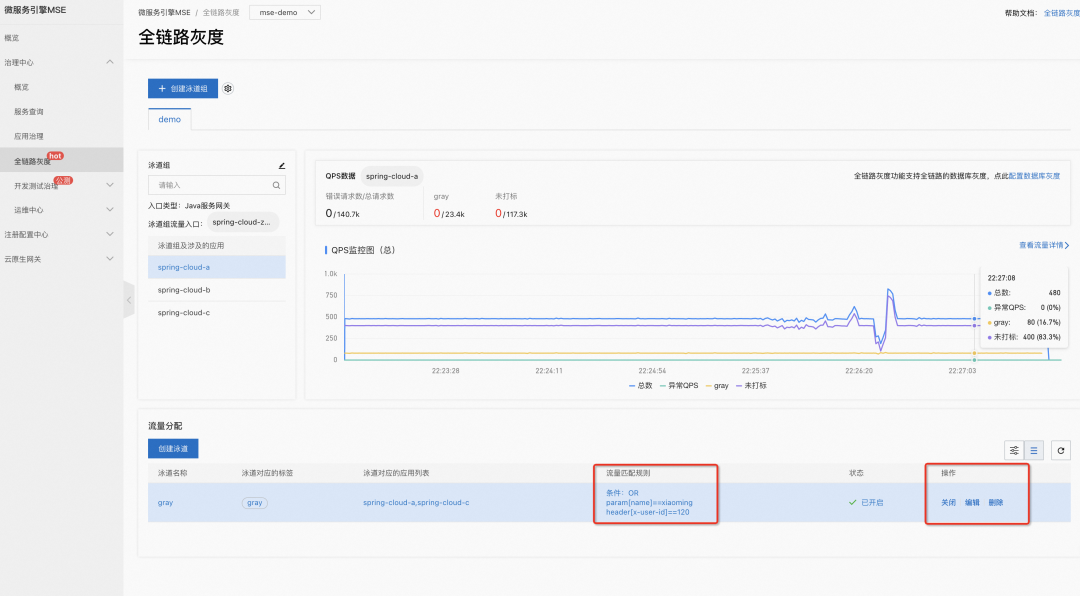1080x596 pixels.
Task: Toggle the 未打标 legend item
Action: [x=751, y=386]
